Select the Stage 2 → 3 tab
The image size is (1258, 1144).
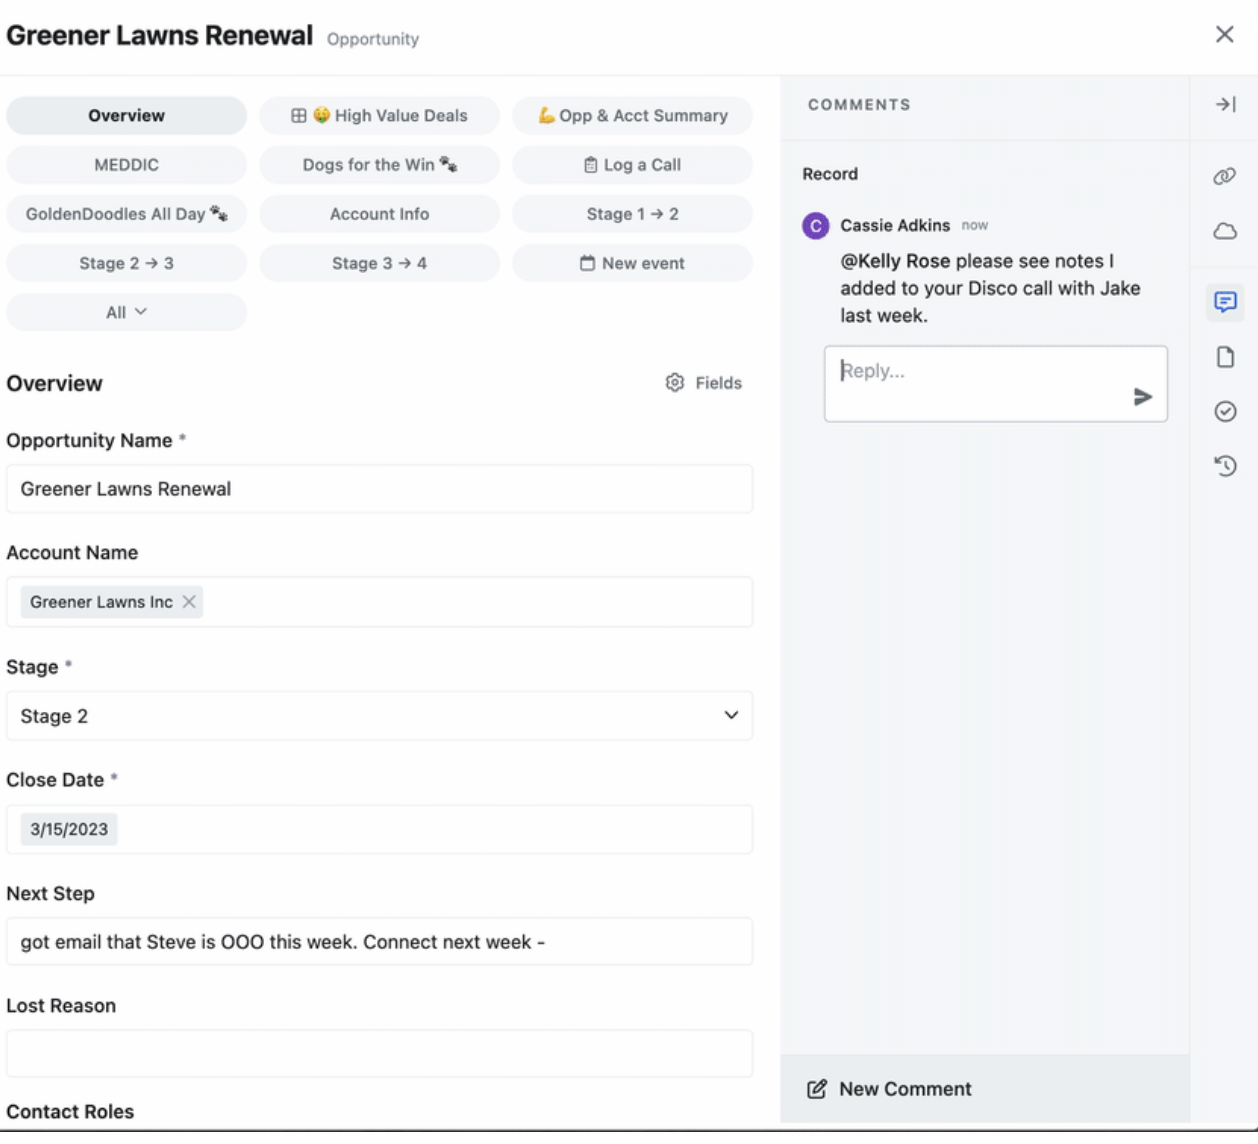126,263
